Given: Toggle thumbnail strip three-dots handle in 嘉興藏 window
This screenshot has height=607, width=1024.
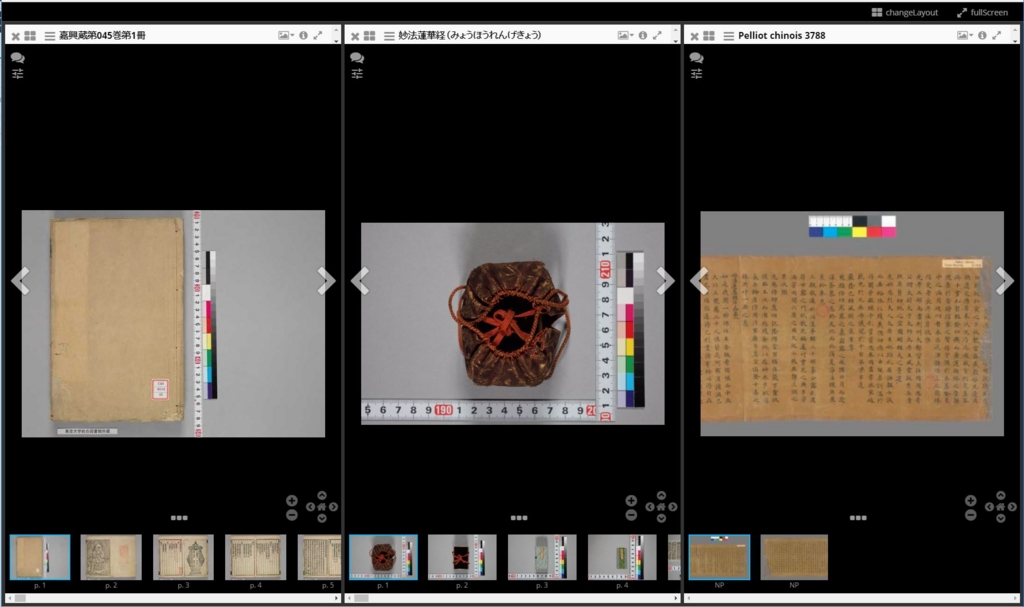Looking at the screenshot, I should point(179,517).
